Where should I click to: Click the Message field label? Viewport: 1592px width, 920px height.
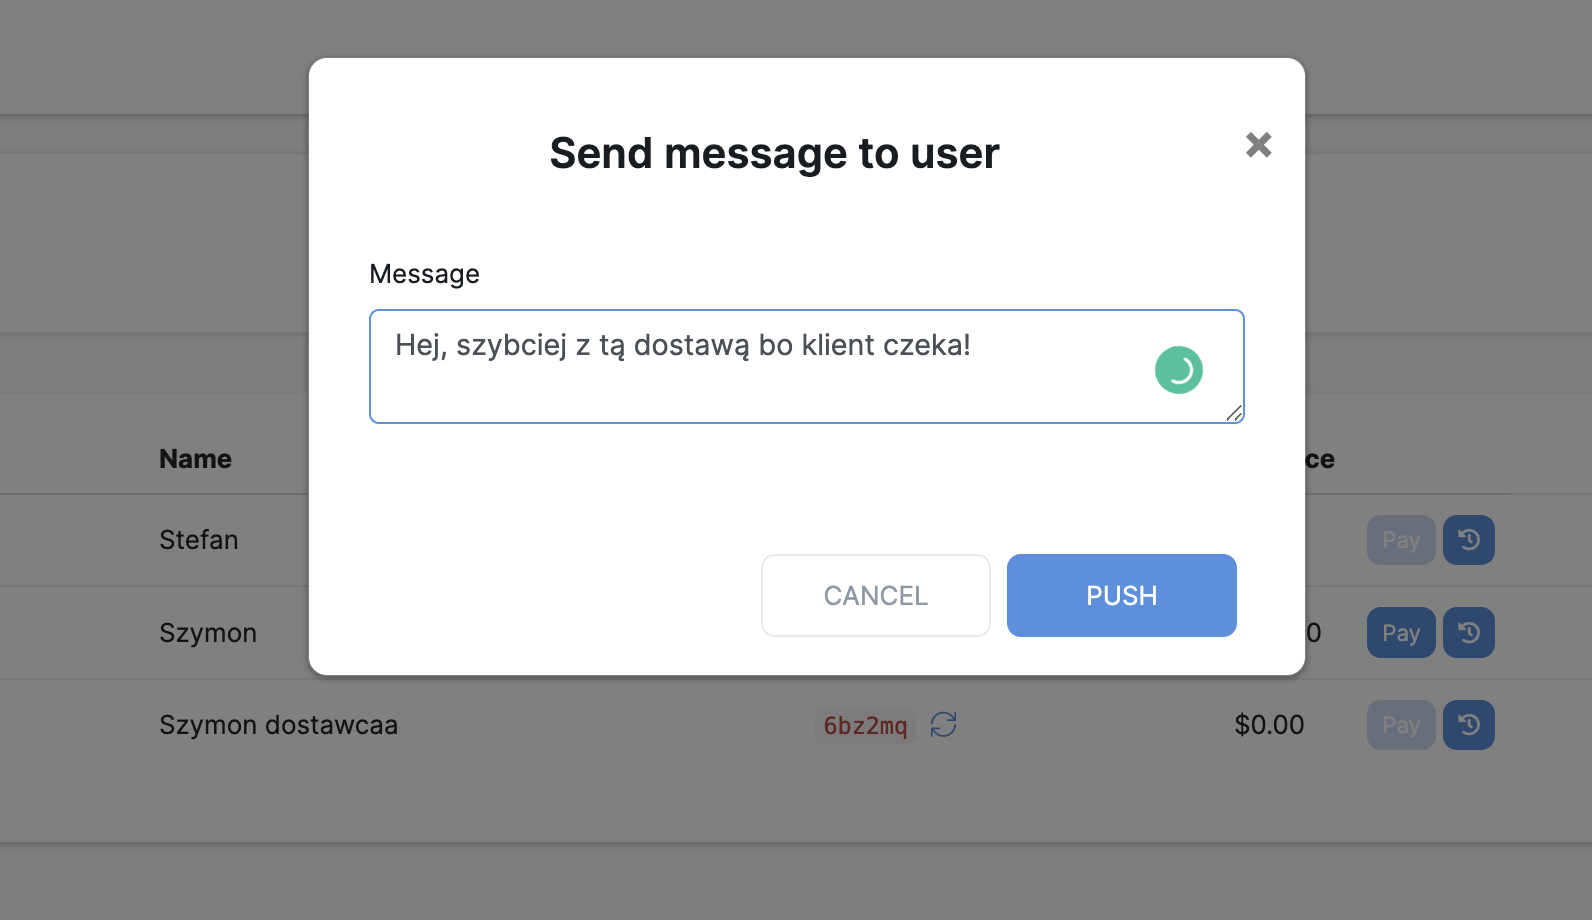coord(424,274)
